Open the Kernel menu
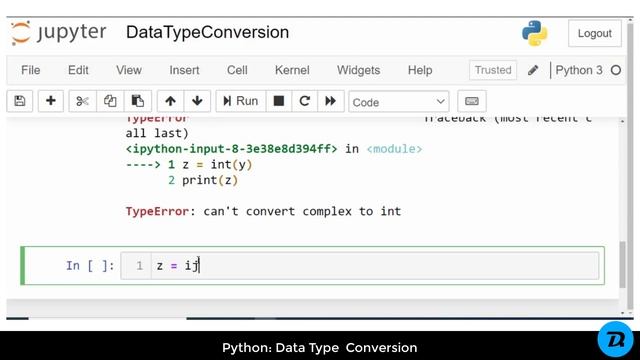Screen dimensions: 640x360 tap(292, 70)
